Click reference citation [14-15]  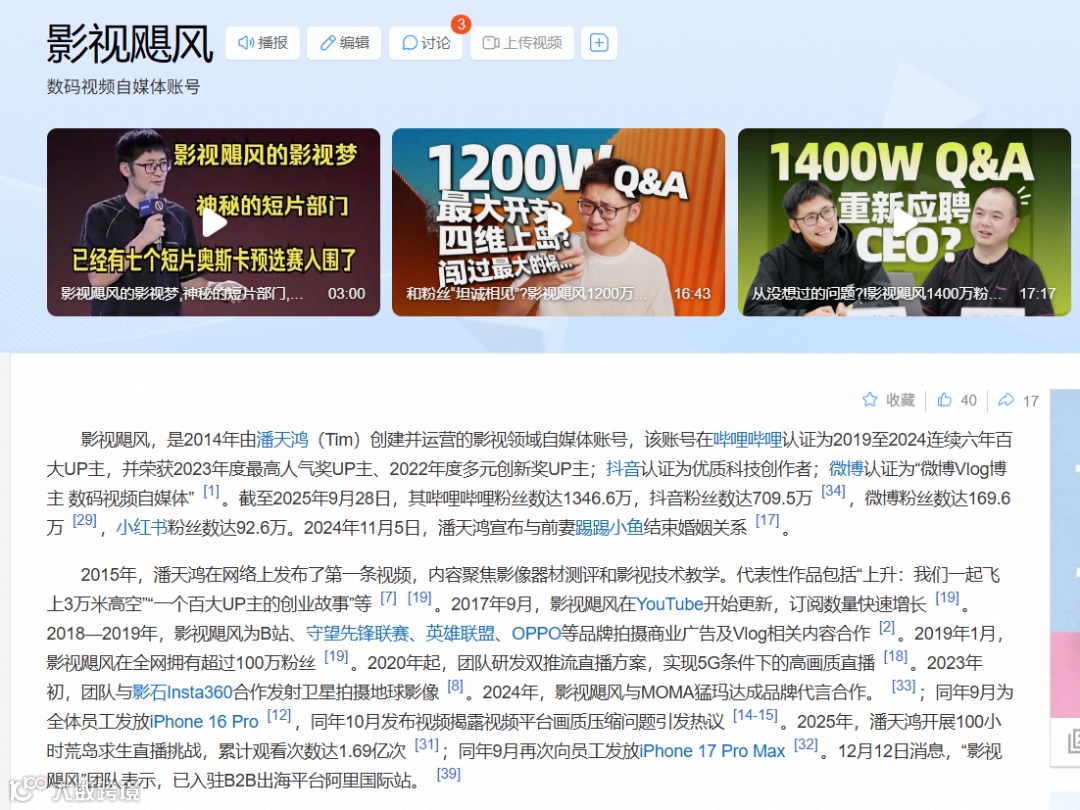[756, 716]
